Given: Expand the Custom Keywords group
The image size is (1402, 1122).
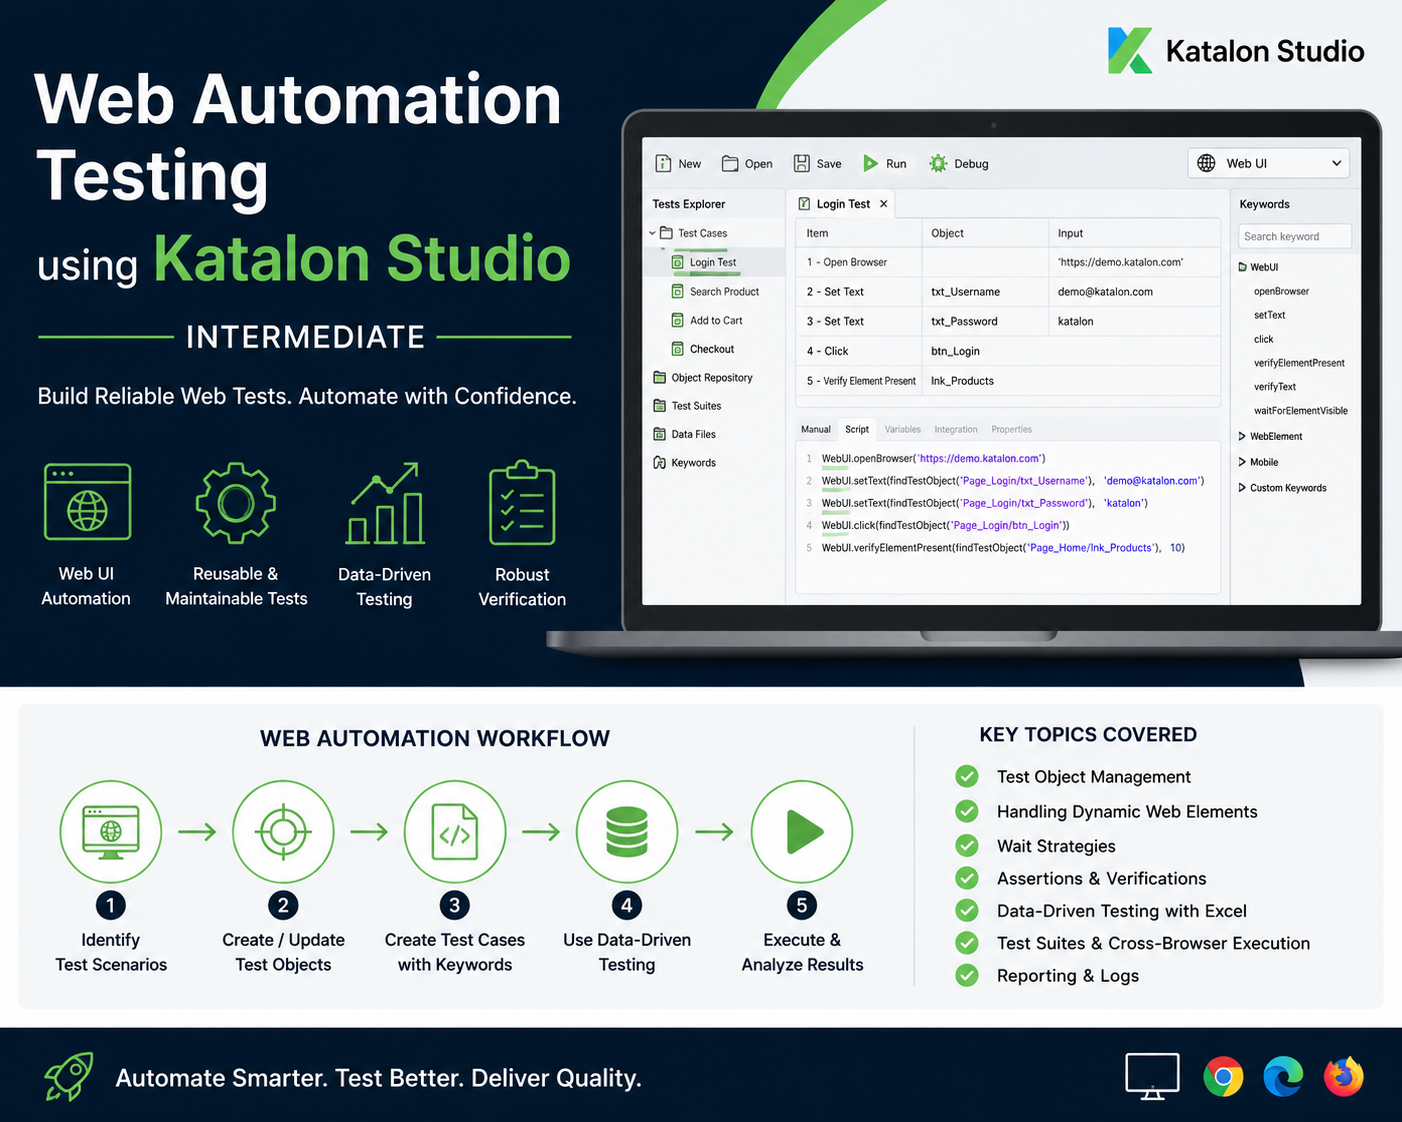Looking at the screenshot, I should (1242, 488).
